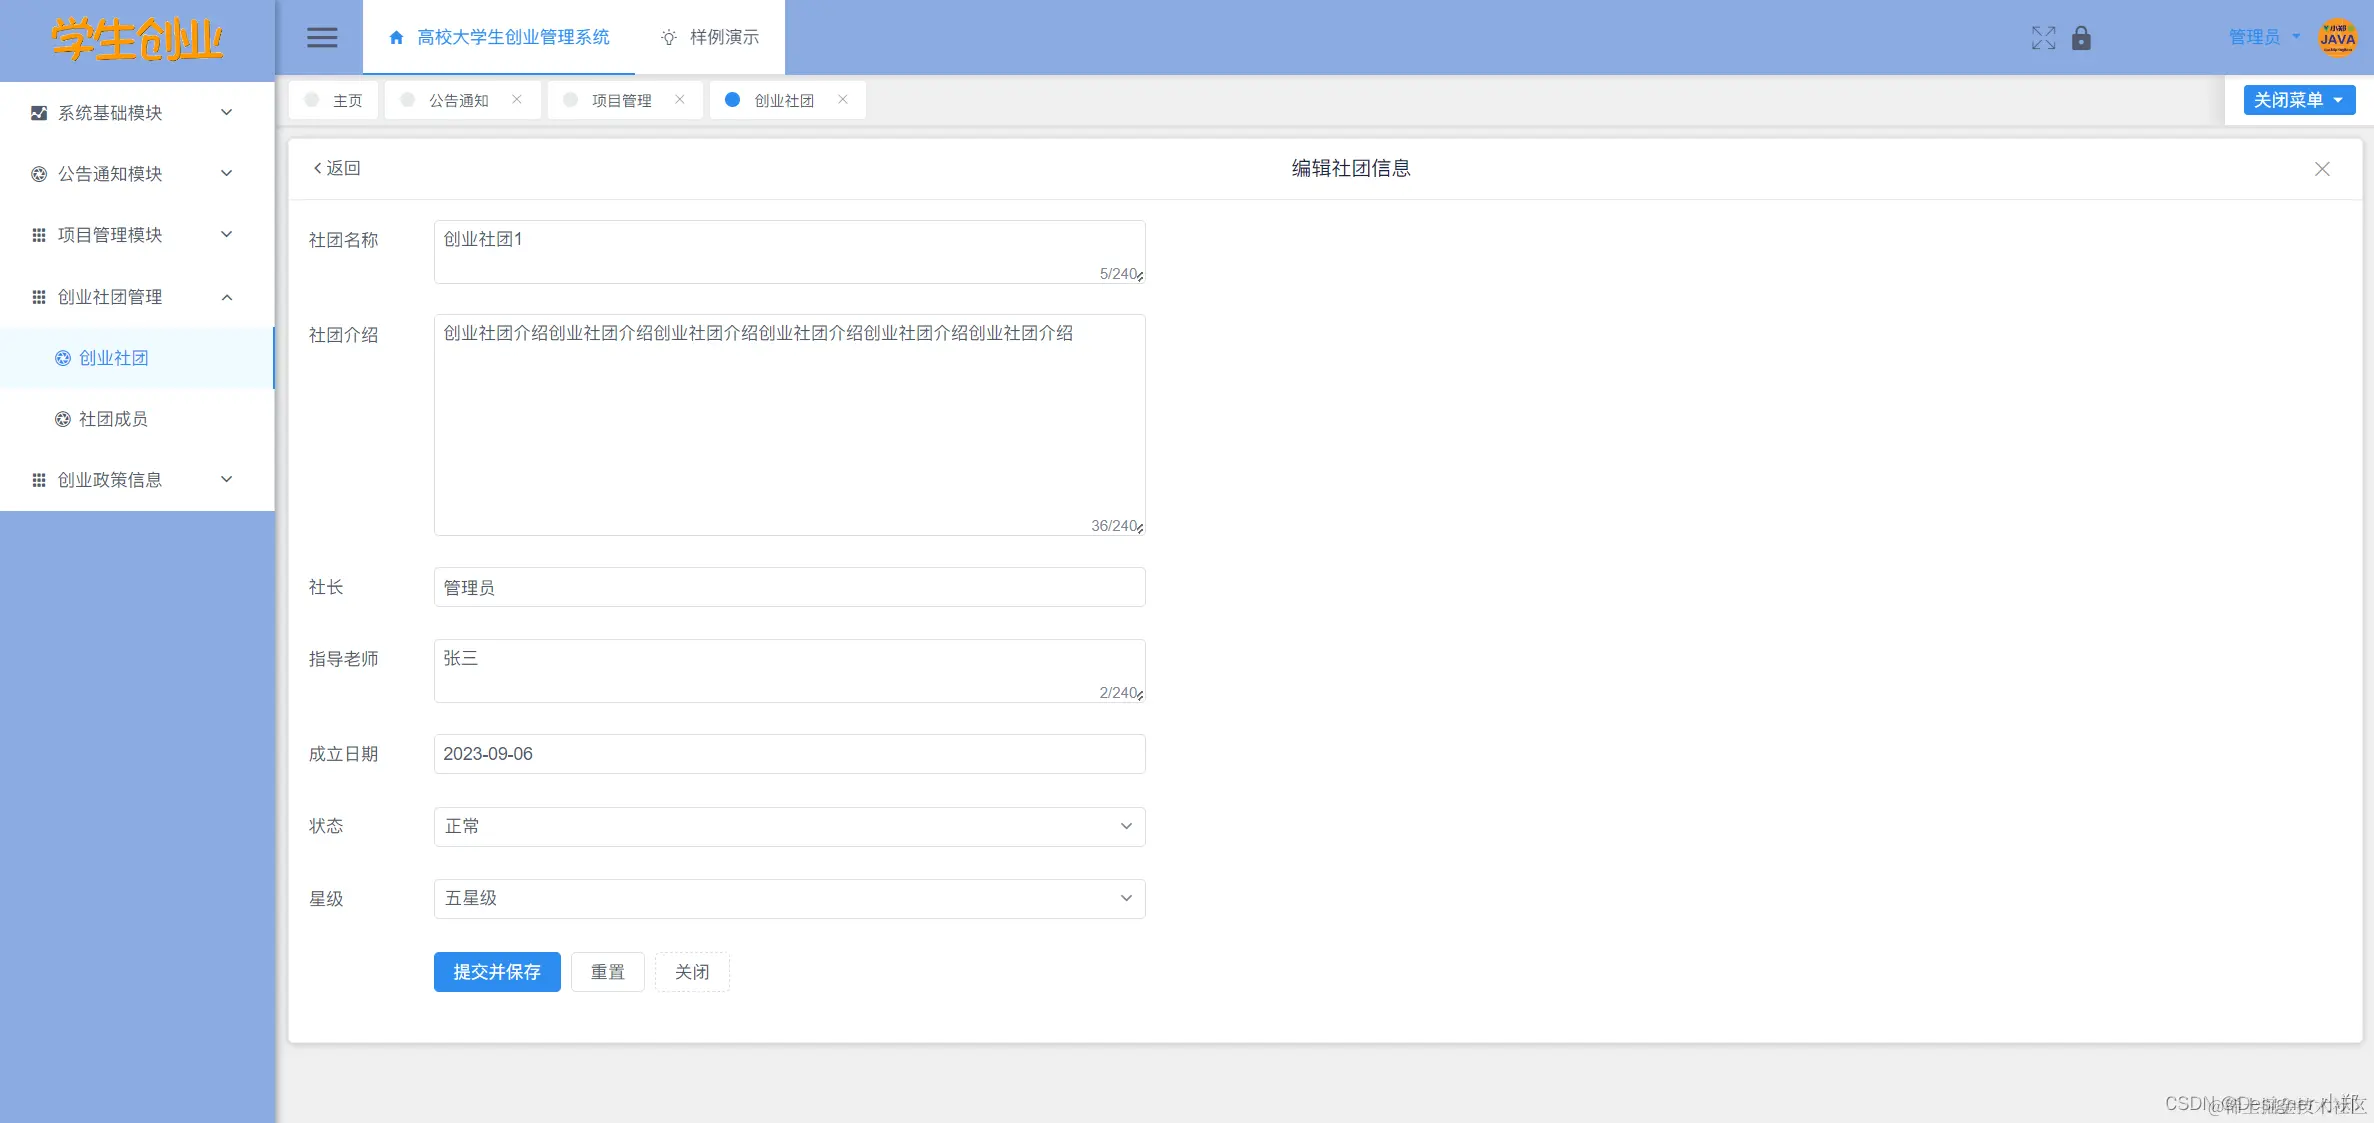This screenshot has width=2374, height=1123.
Task: Switch to the 主页 tab
Action: point(335,100)
